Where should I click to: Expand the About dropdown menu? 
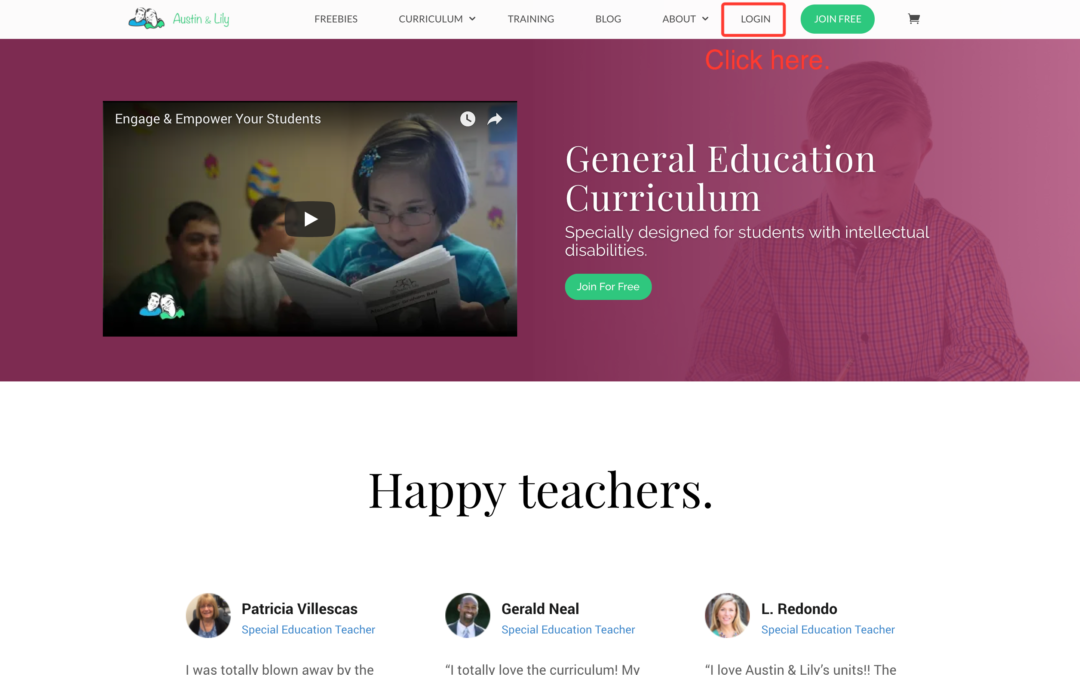tap(685, 19)
